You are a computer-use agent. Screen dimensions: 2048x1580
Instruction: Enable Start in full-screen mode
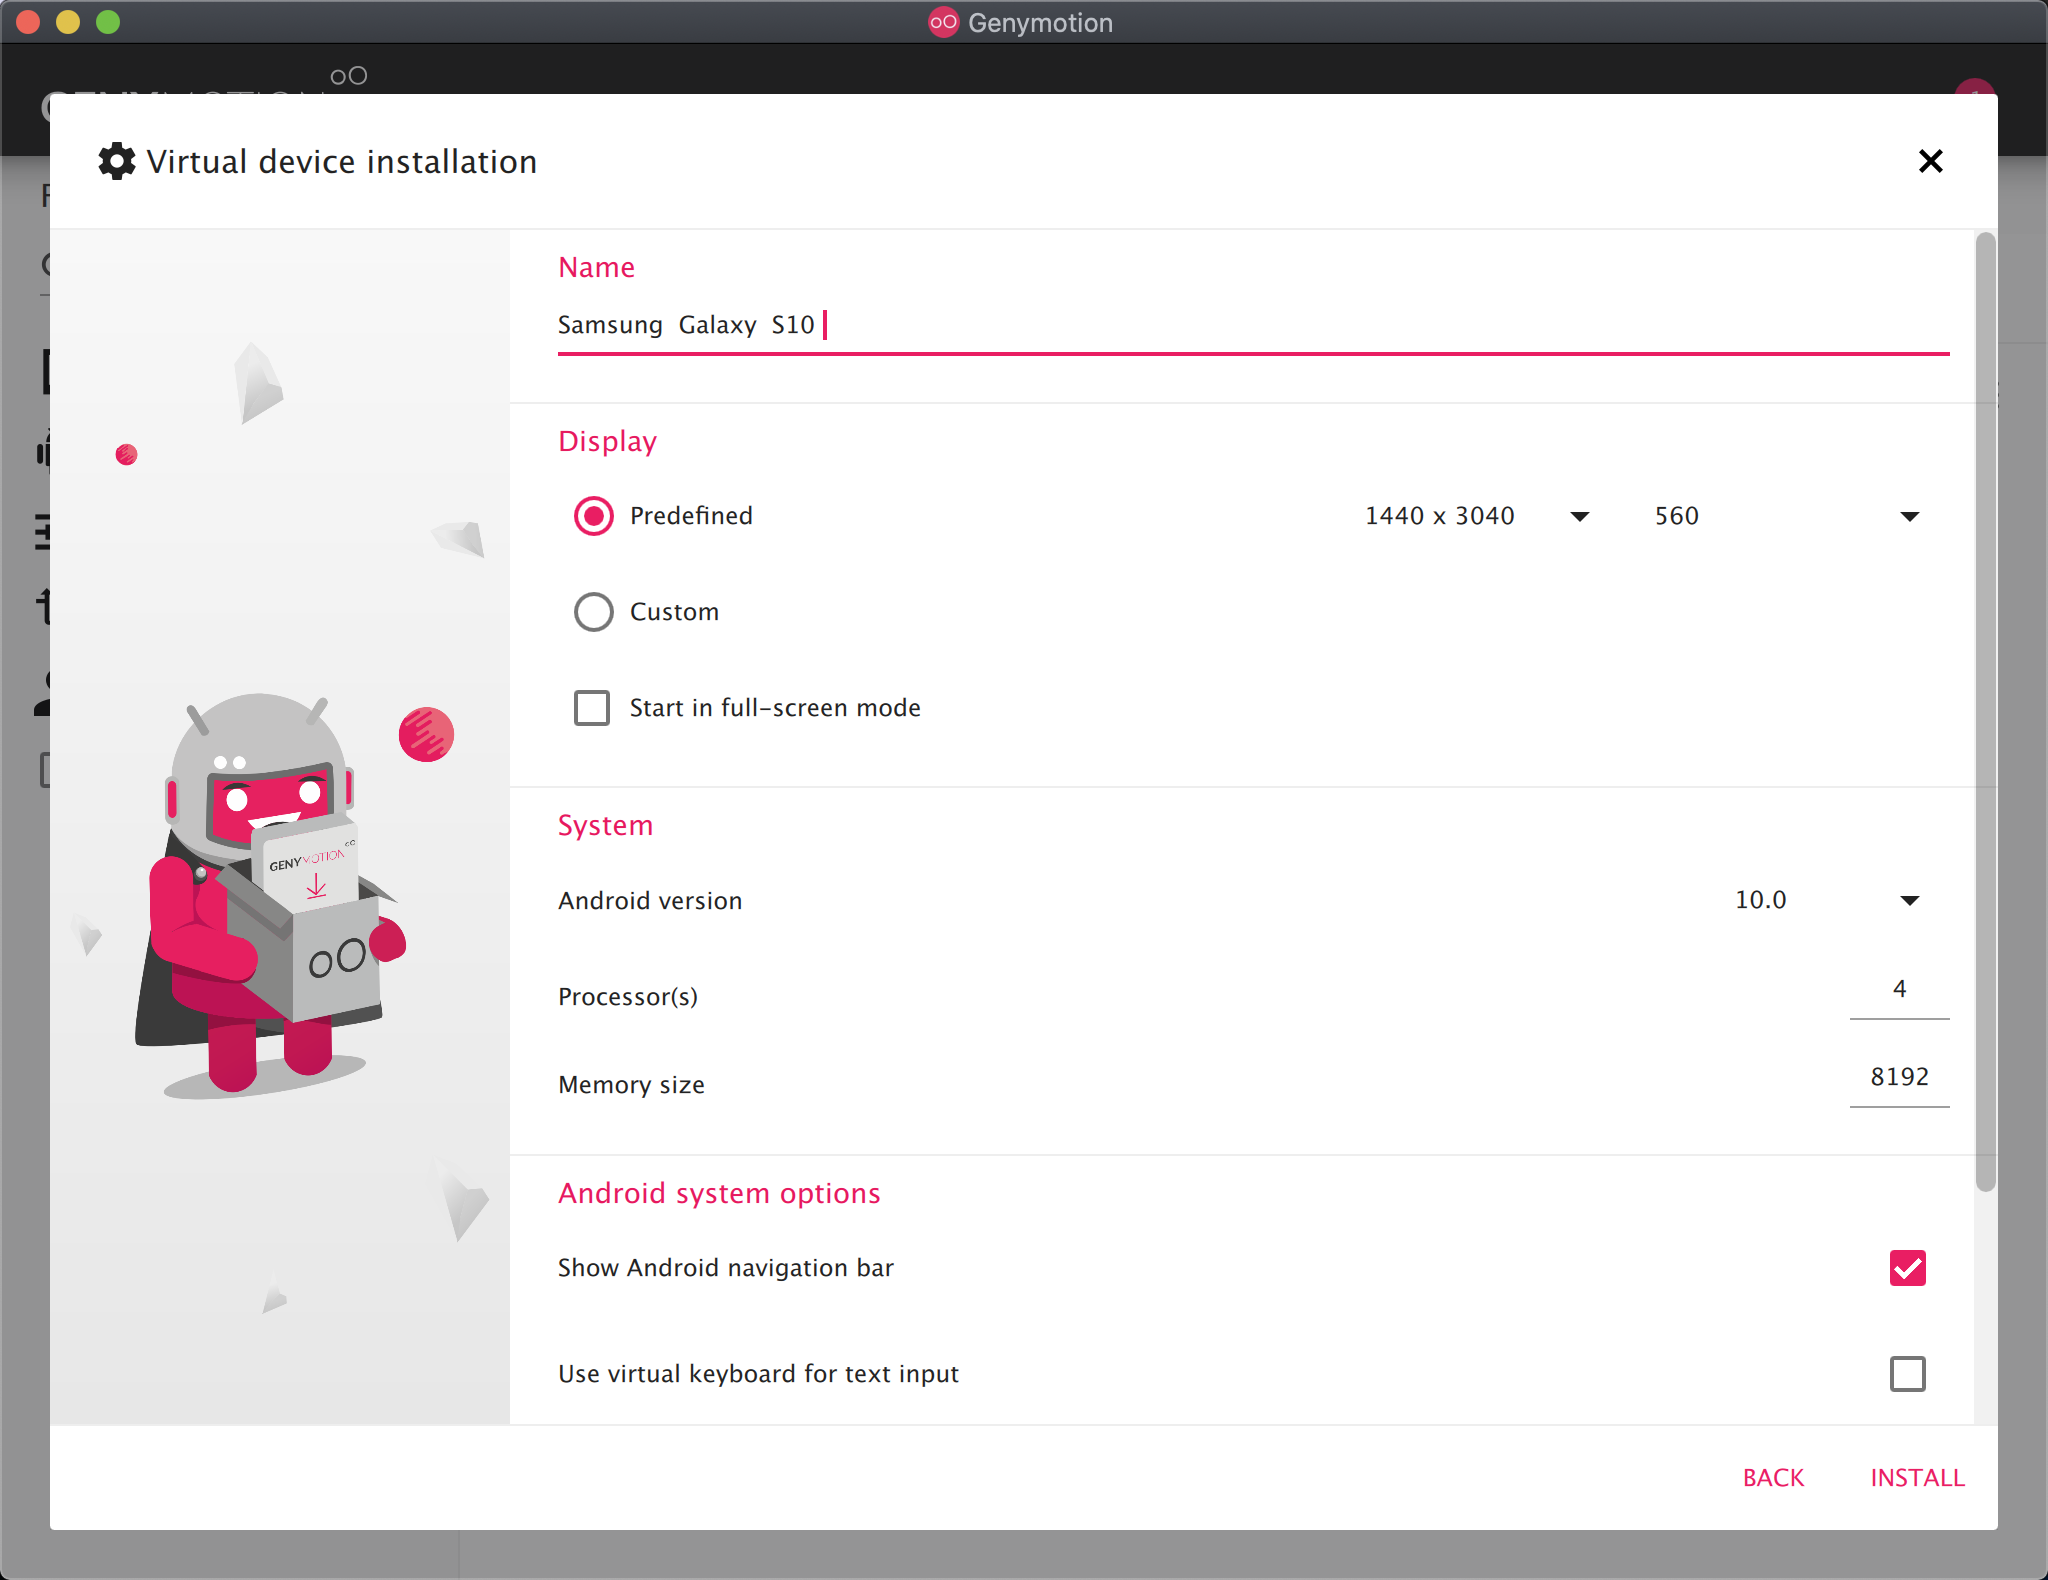point(592,708)
